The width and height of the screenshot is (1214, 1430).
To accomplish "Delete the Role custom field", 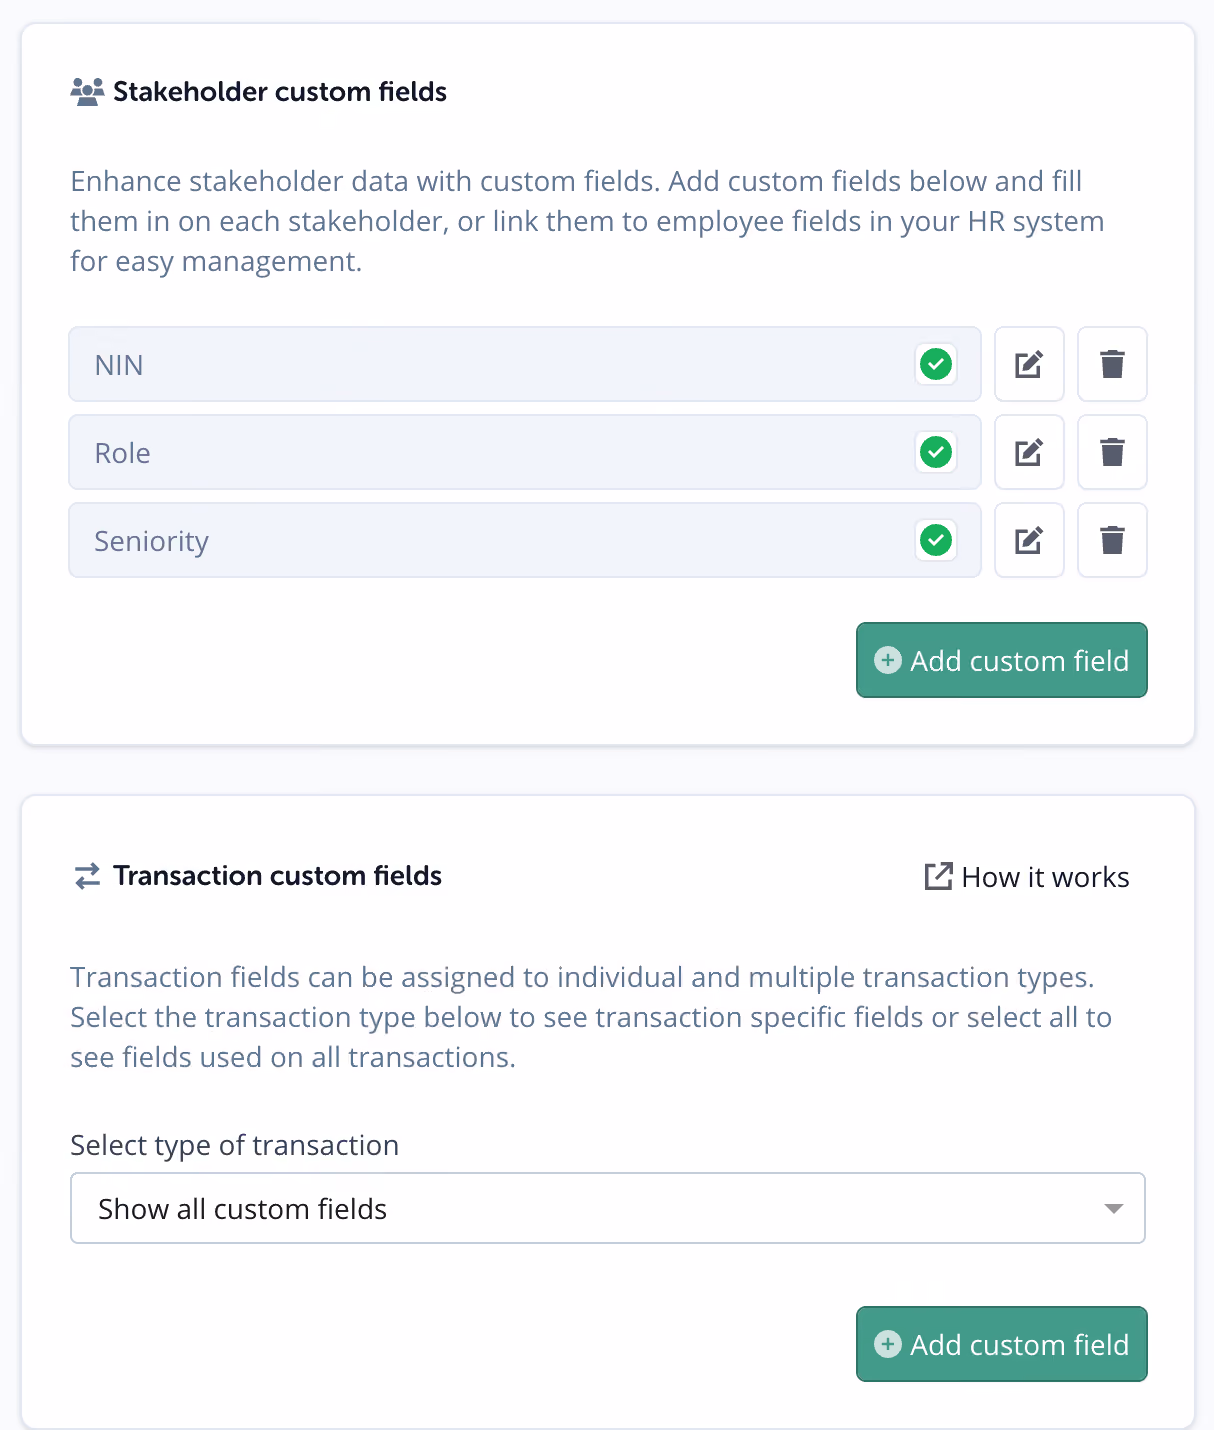I will pos(1112,452).
